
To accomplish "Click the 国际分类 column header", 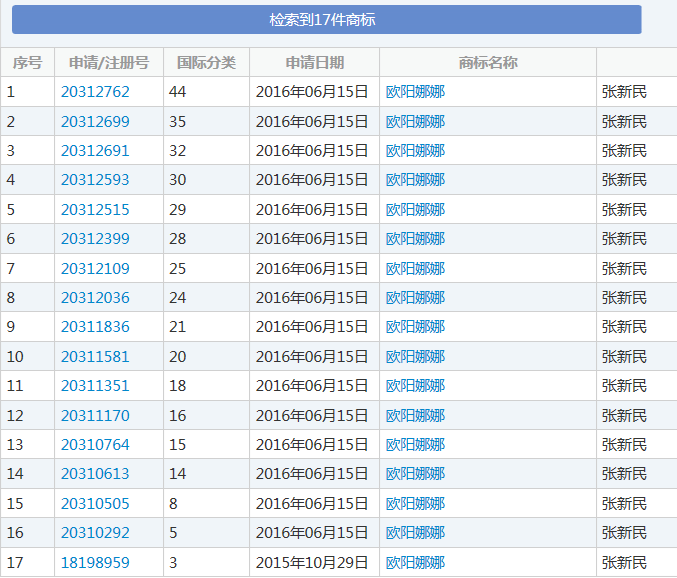I will pyautogui.click(x=206, y=63).
